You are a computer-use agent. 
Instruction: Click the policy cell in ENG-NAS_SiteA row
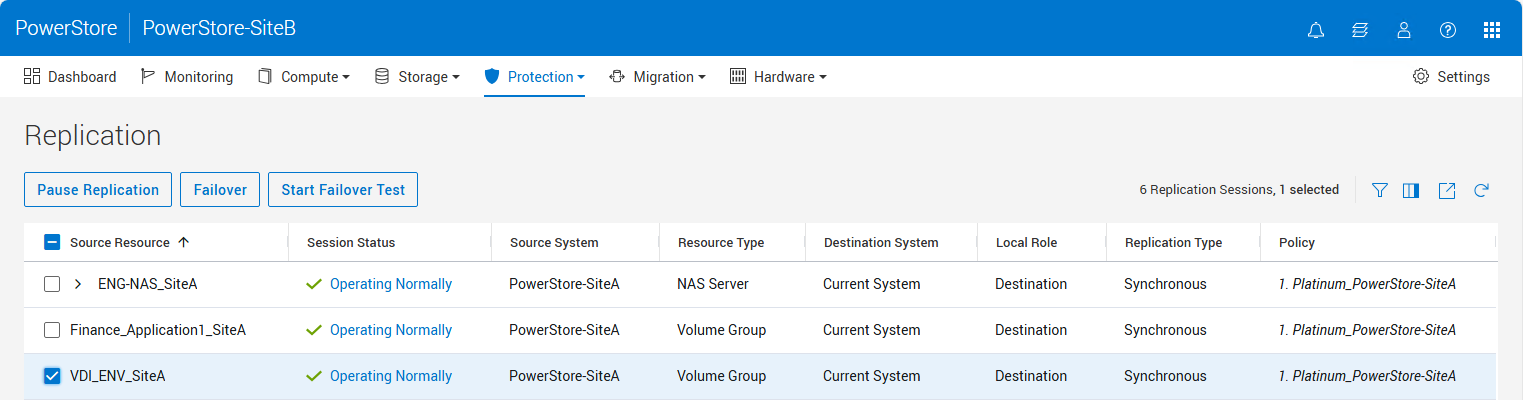tap(1367, 284)
